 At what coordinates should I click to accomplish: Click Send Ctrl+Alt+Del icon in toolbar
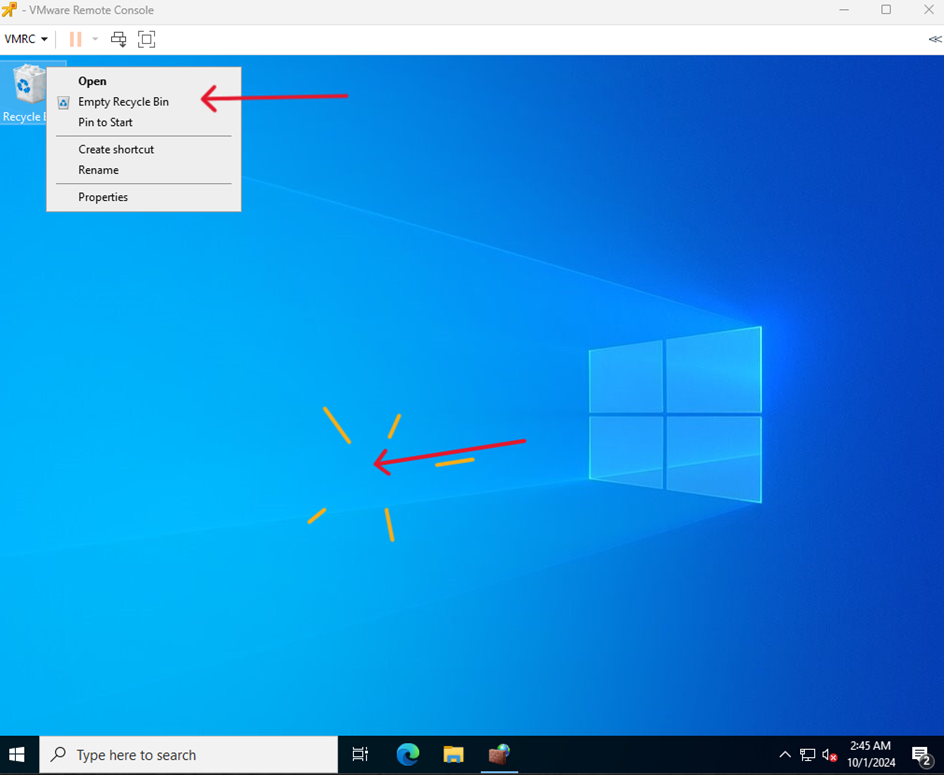tap(118, 39)
